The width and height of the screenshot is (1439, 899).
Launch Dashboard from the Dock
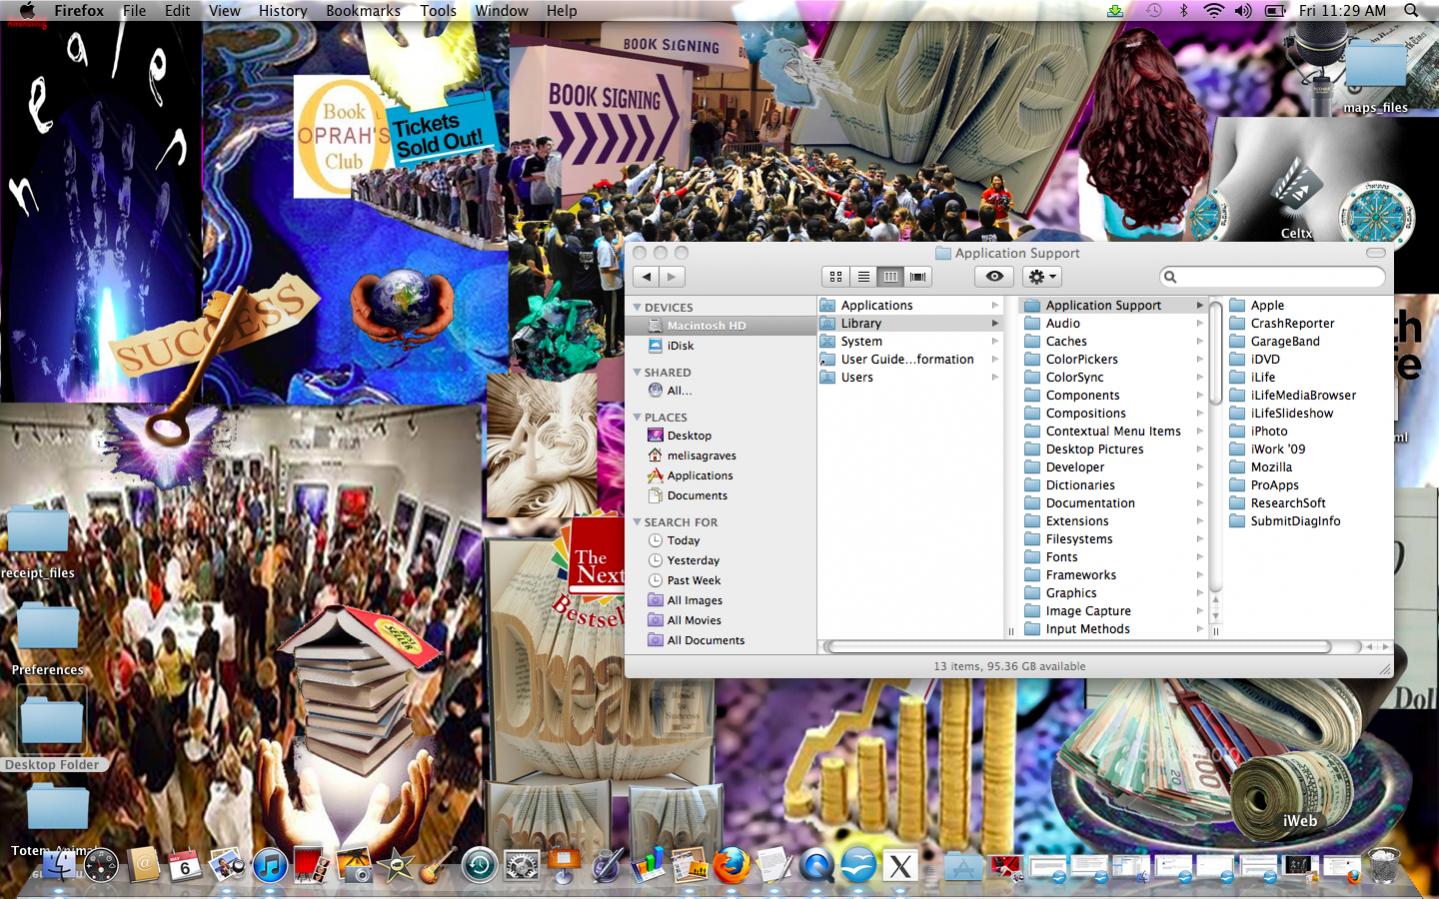pos(101,866)
